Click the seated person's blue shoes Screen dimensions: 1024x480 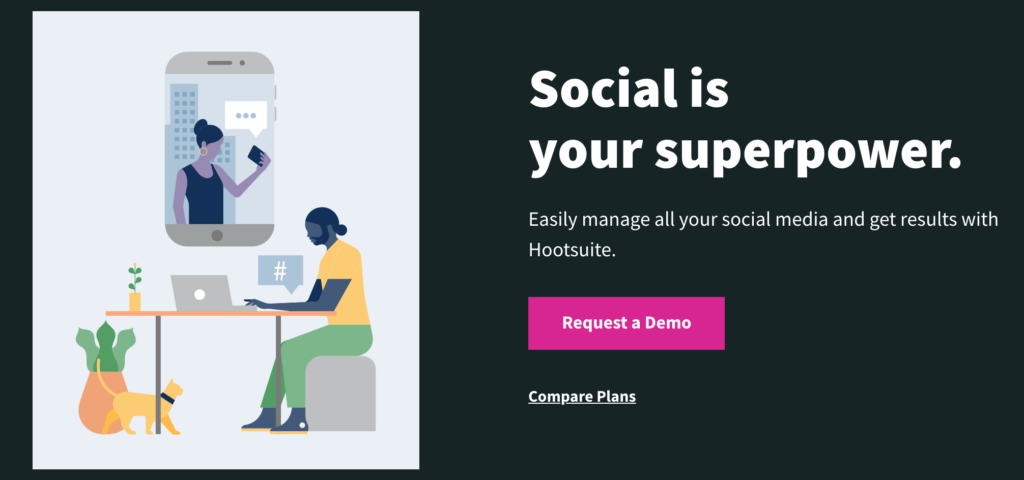coord(275,422)
